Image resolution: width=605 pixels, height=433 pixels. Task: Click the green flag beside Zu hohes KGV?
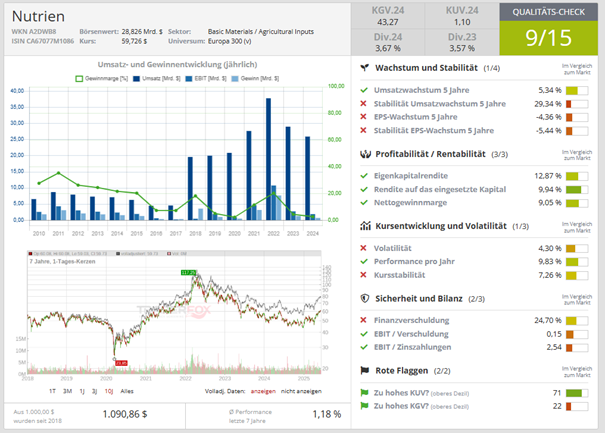(x=364, y=406)
